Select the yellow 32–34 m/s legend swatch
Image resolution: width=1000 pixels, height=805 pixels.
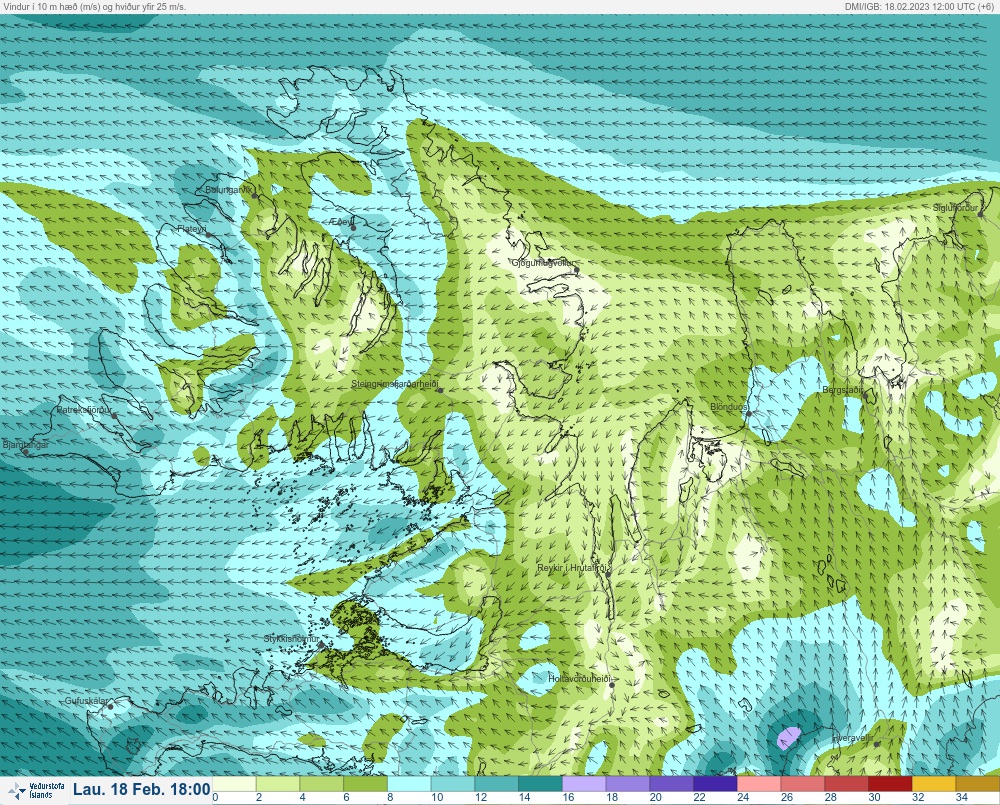pyautogui.click(x=934, y=783)
